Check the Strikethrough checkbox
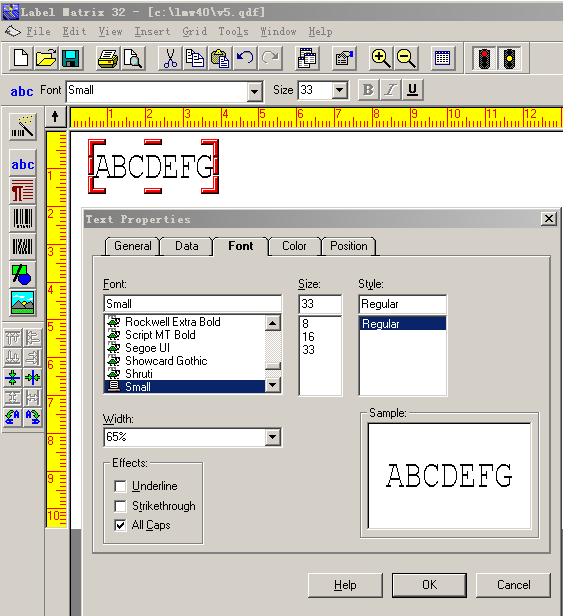This screenshot has width=563, height=616. (x=120, y=506)
